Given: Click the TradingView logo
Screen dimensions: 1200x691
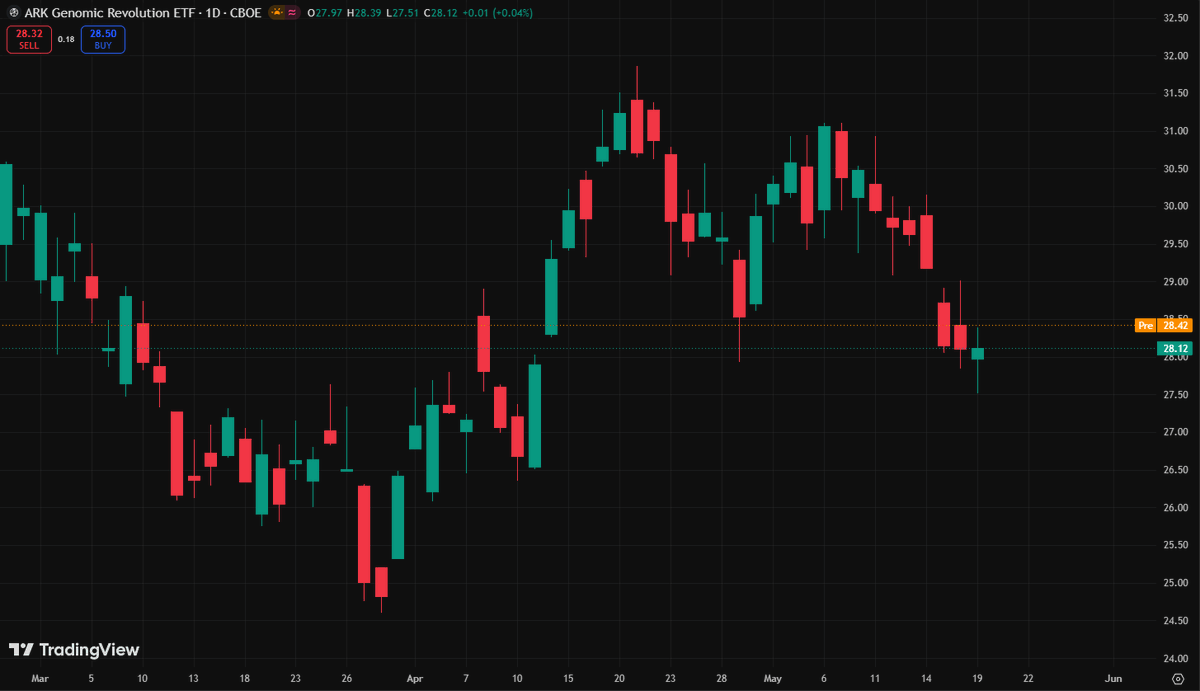Looking at the screenshot, I should pyautogui.click(x=74, y=650).
